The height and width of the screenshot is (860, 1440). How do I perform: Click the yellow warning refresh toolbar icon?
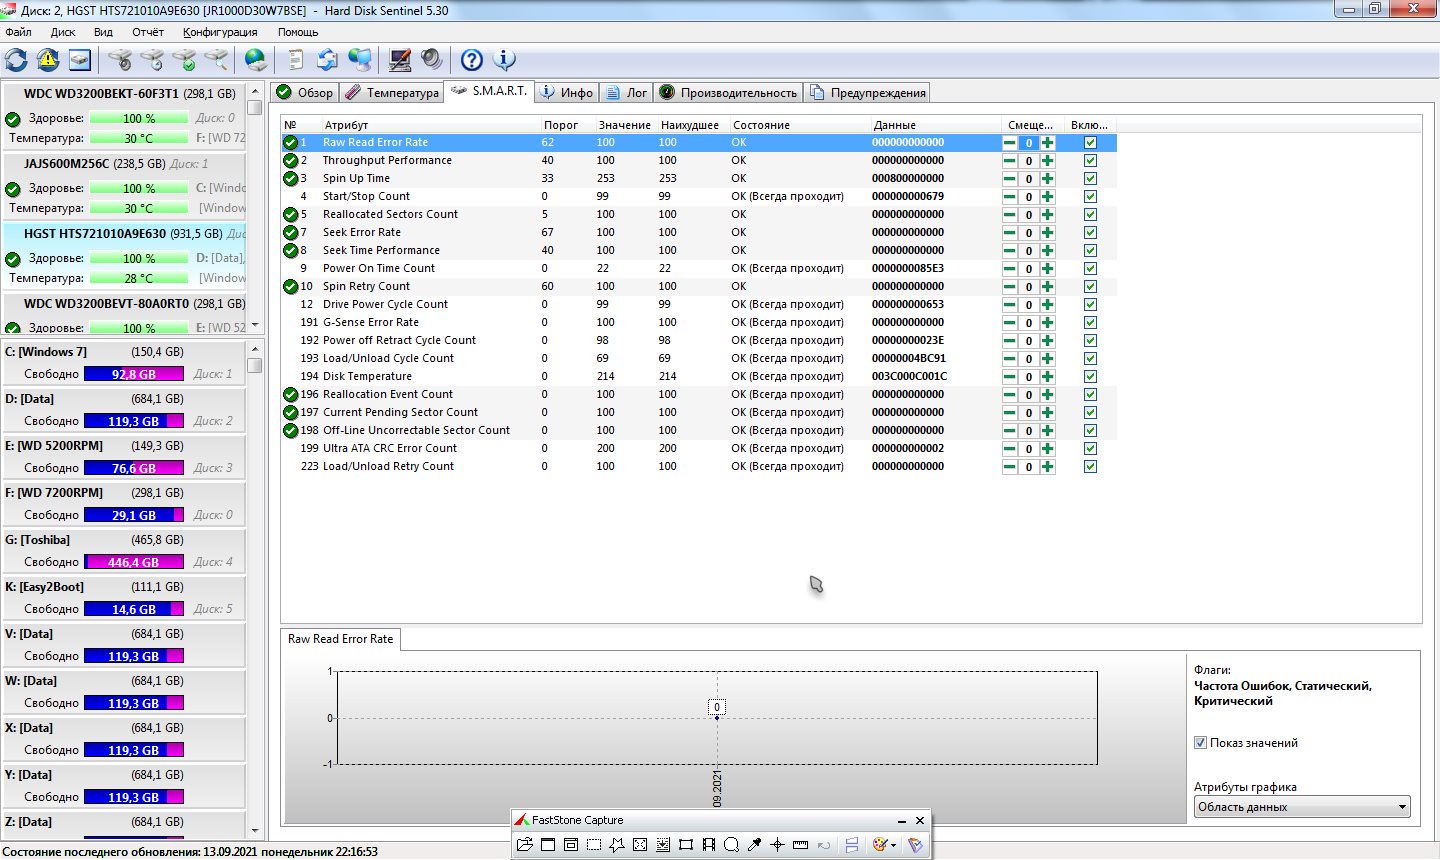tap(48, 60)
